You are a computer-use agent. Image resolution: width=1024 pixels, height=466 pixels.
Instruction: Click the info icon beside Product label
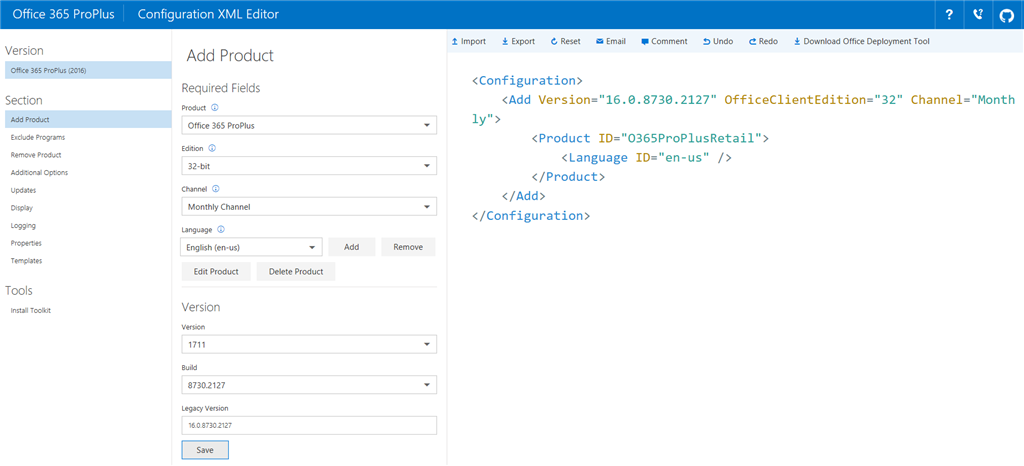tap(215, 108)
